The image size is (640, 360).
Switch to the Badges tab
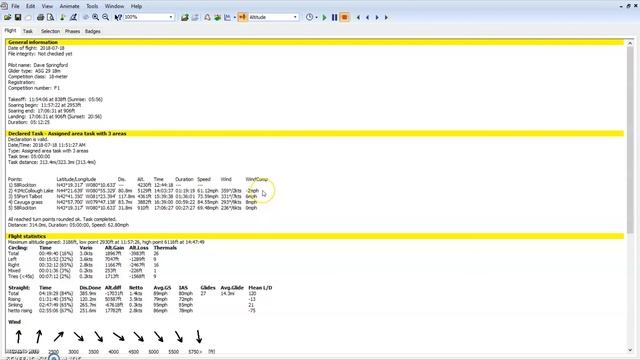click(x=93, y=31)
